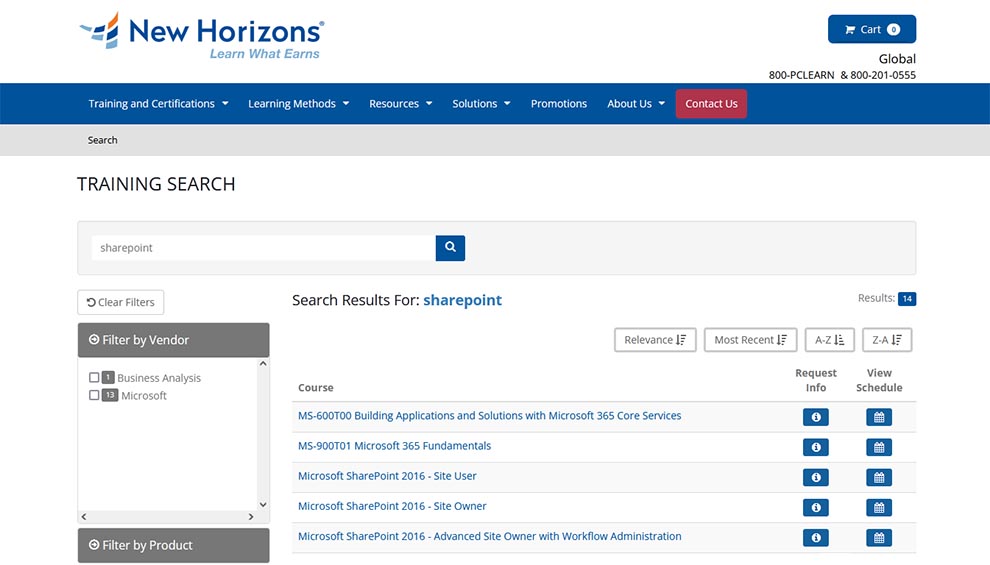View schedule for MS-600T00 course

pyautogui.click(x=879, y=417)
